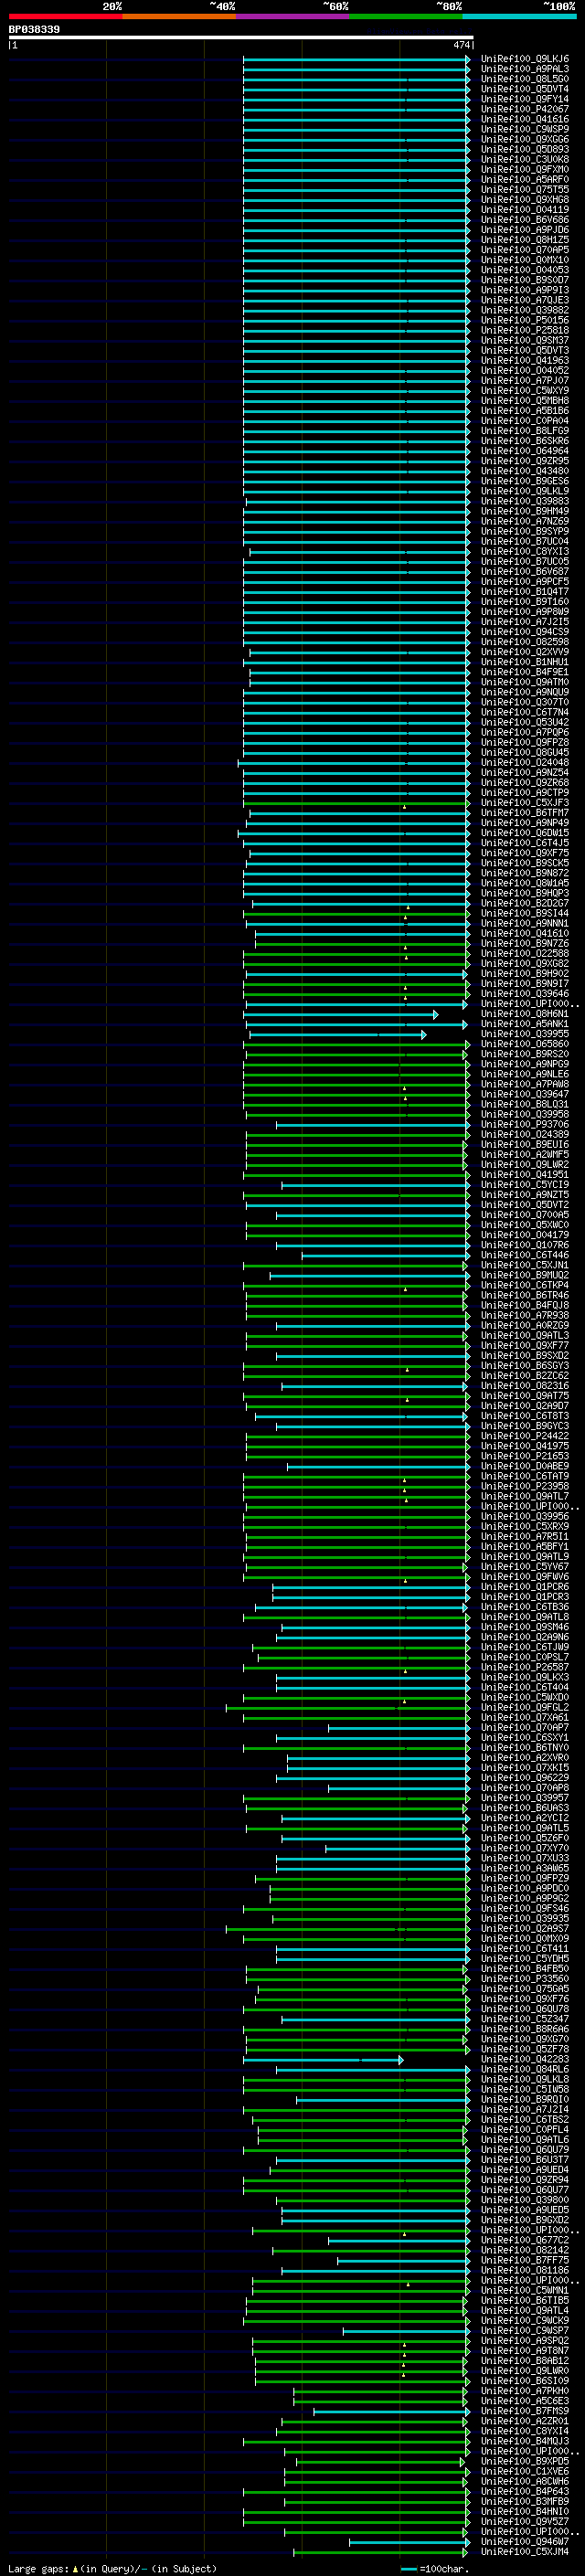
Task: Select hit label UniRef100_Q107R6
Action: [525, 1245]
